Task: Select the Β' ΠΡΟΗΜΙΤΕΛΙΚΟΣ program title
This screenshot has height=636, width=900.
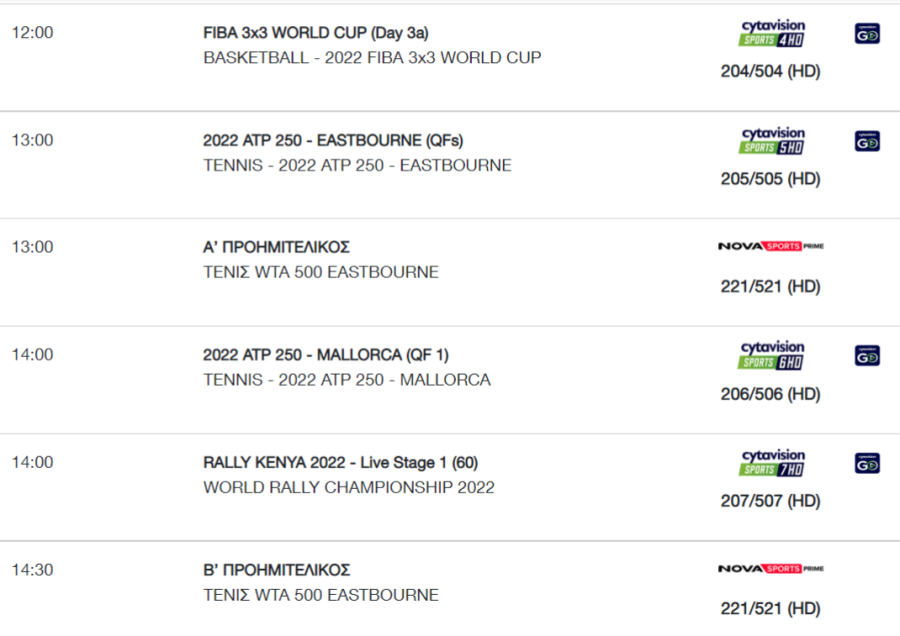Action: point(276,570)
